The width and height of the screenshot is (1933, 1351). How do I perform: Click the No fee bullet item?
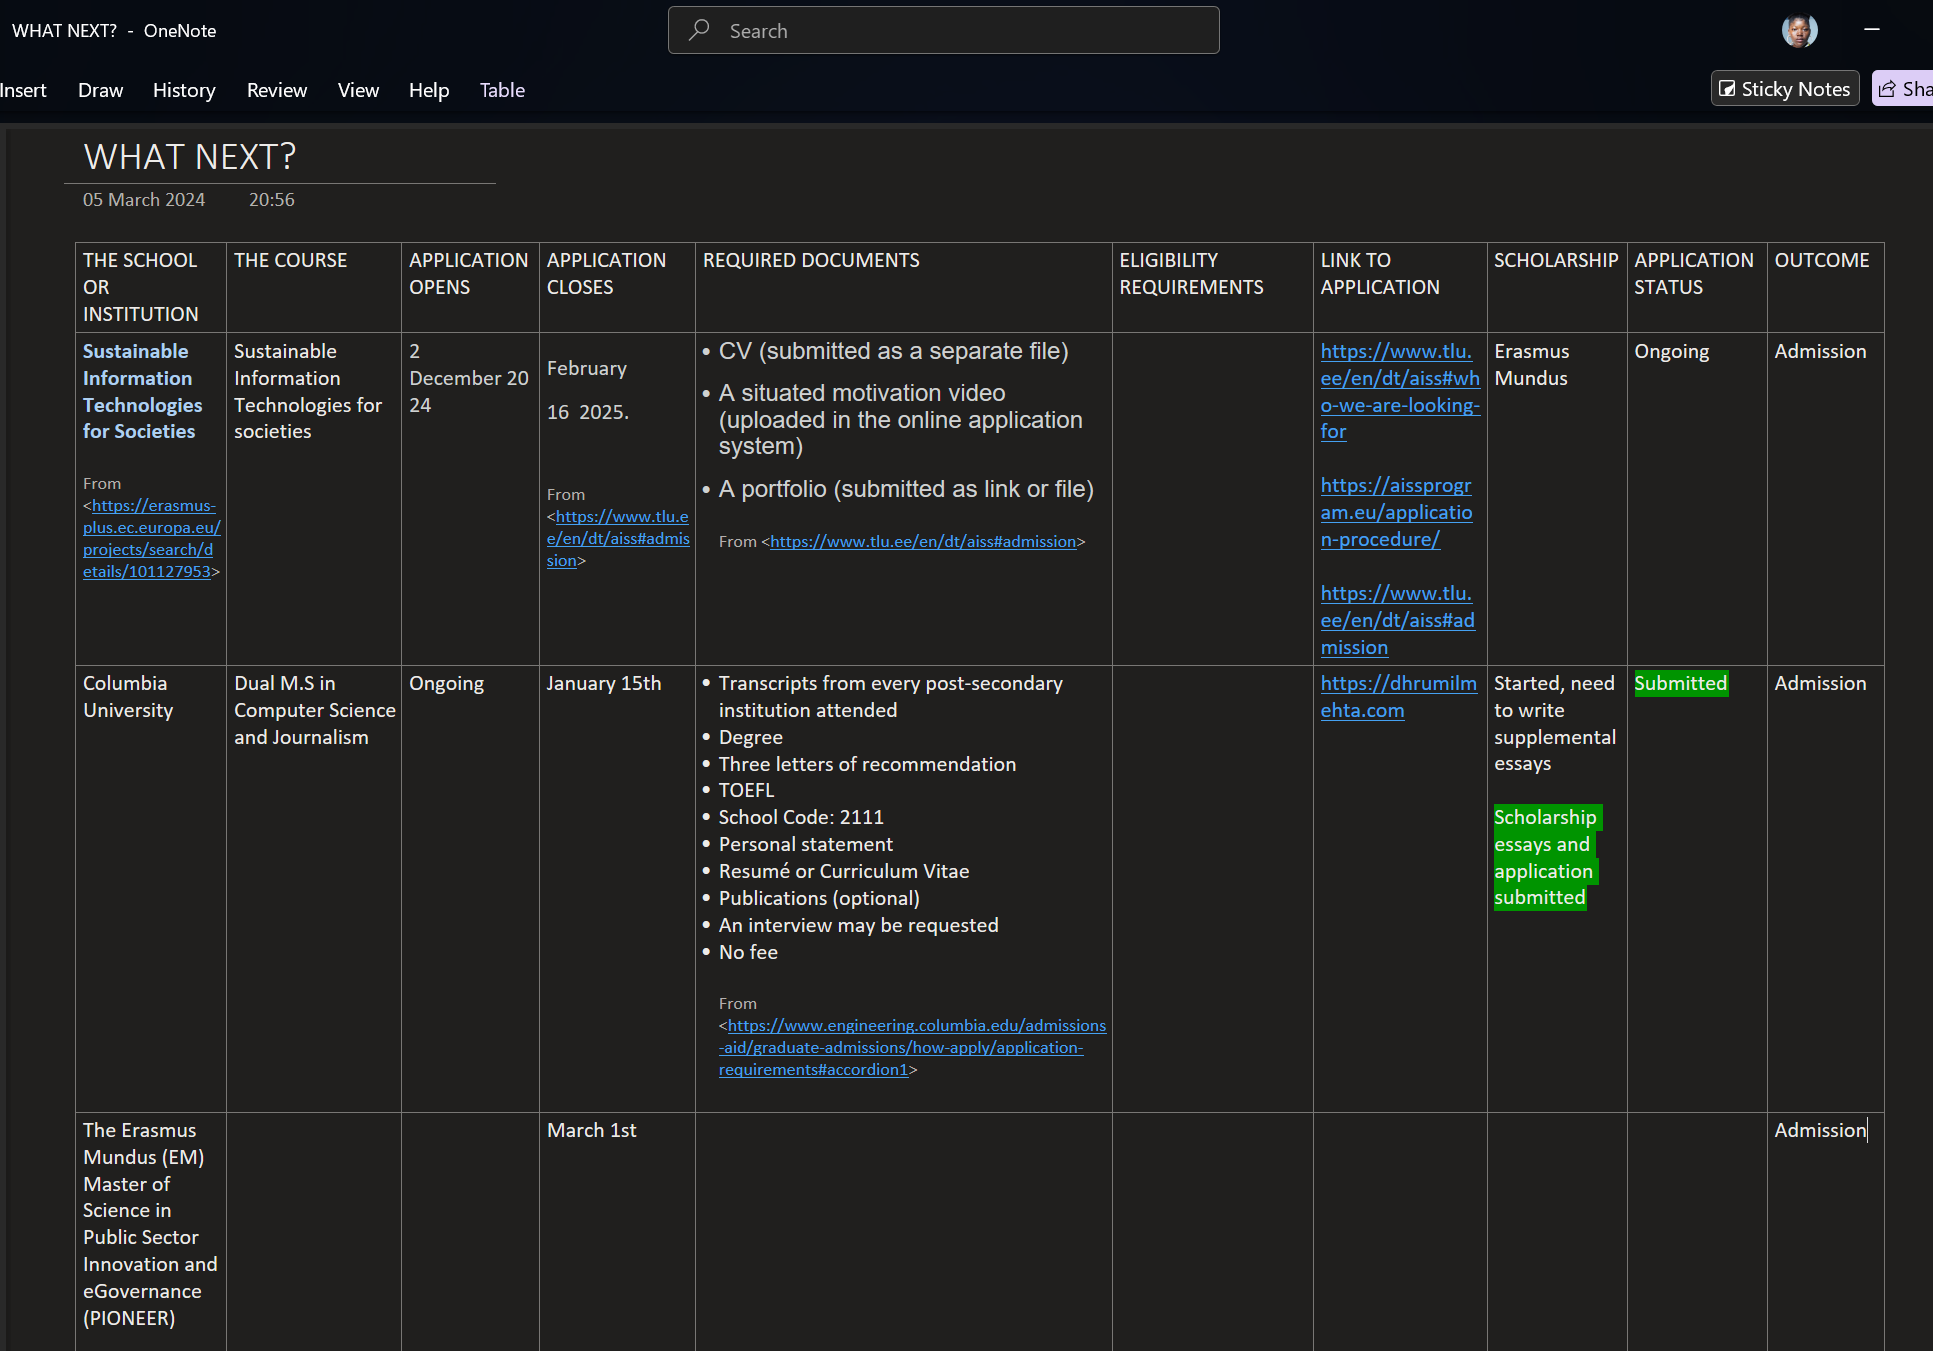[748, 953]
